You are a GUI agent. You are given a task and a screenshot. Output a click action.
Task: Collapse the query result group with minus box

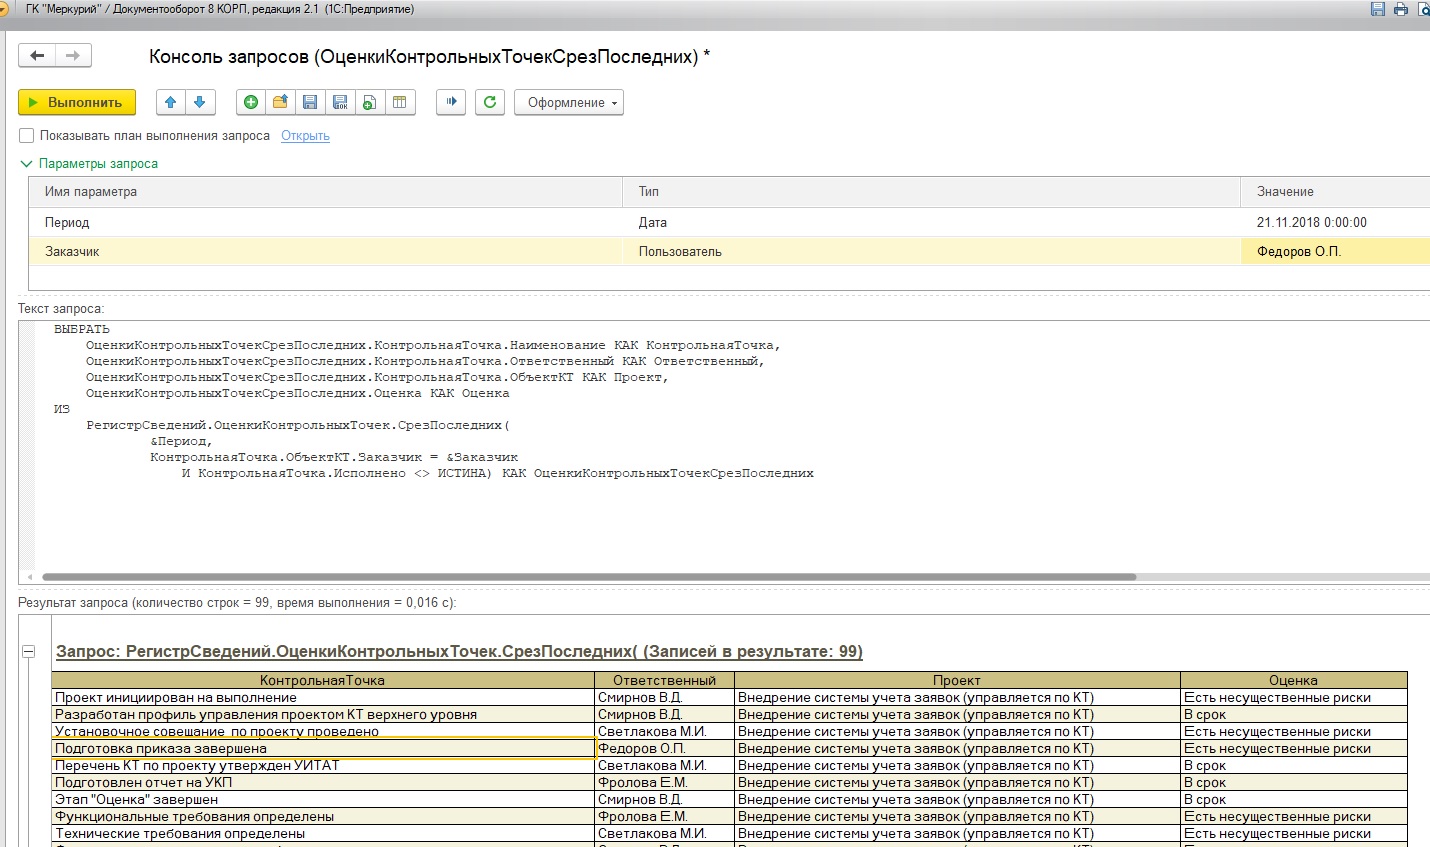[x=29, y=651]
